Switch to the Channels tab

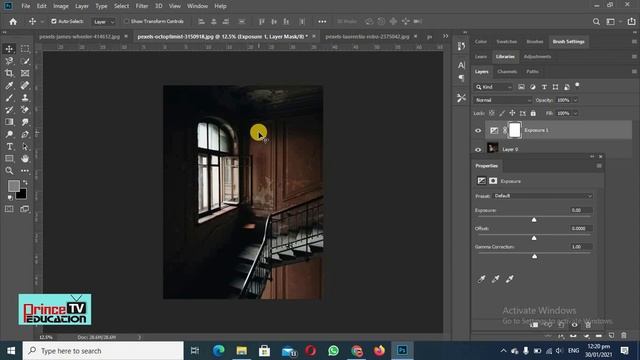(507, 71)
